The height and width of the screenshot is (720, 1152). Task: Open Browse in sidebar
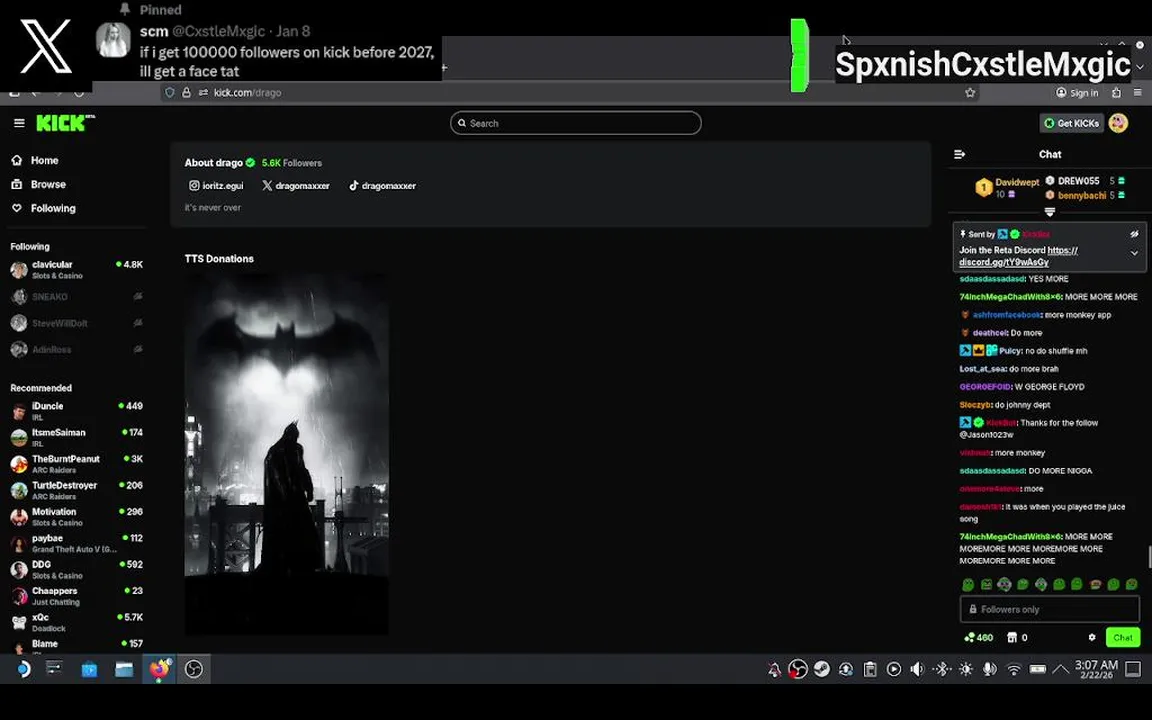(x=38, y=184)
